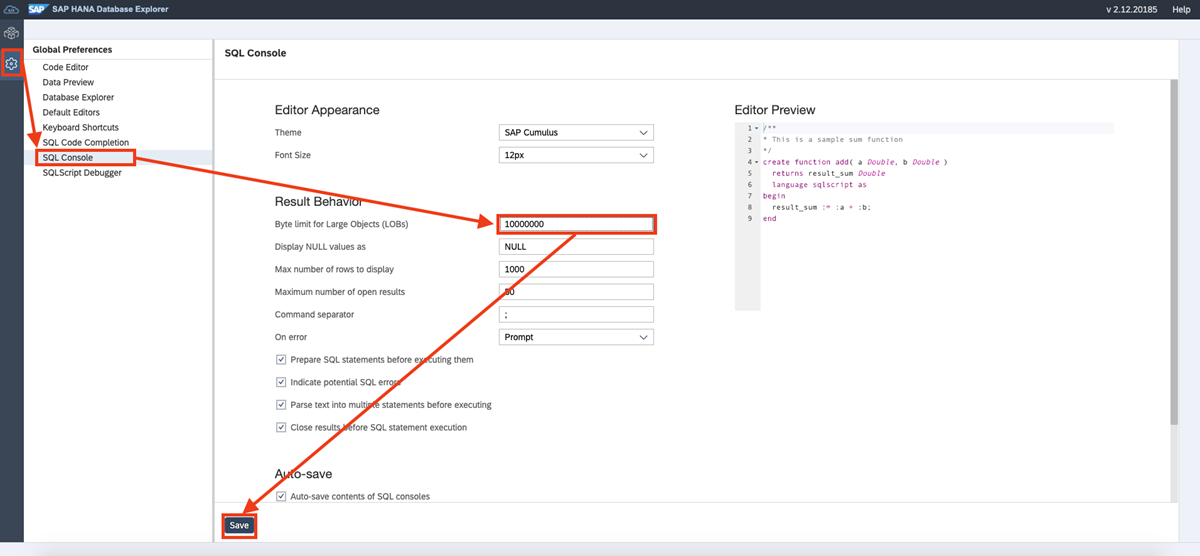Collapse the function fold arrow on line 4
This screenshot has width=1200, height=556.
(x=756, y=162)
